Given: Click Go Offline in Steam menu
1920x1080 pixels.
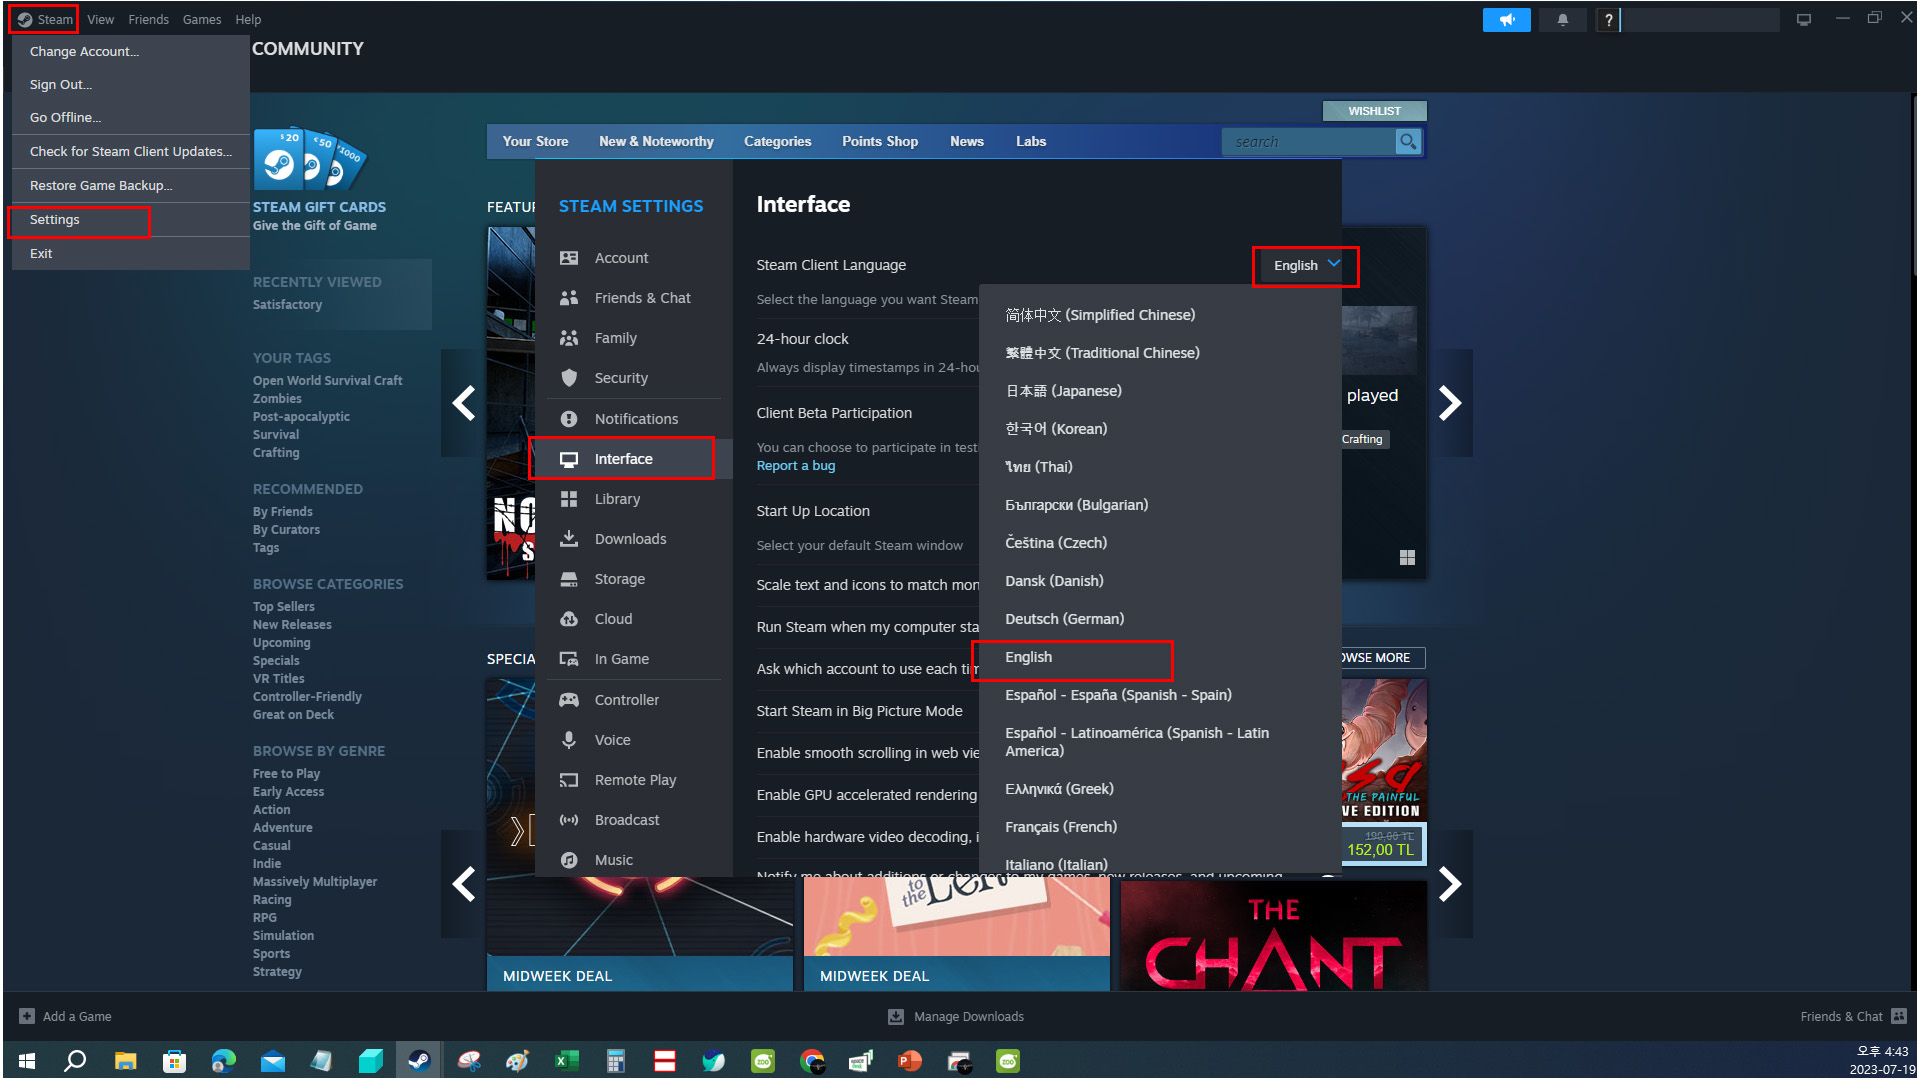Looking at the screenshot, I should (65, 117).
